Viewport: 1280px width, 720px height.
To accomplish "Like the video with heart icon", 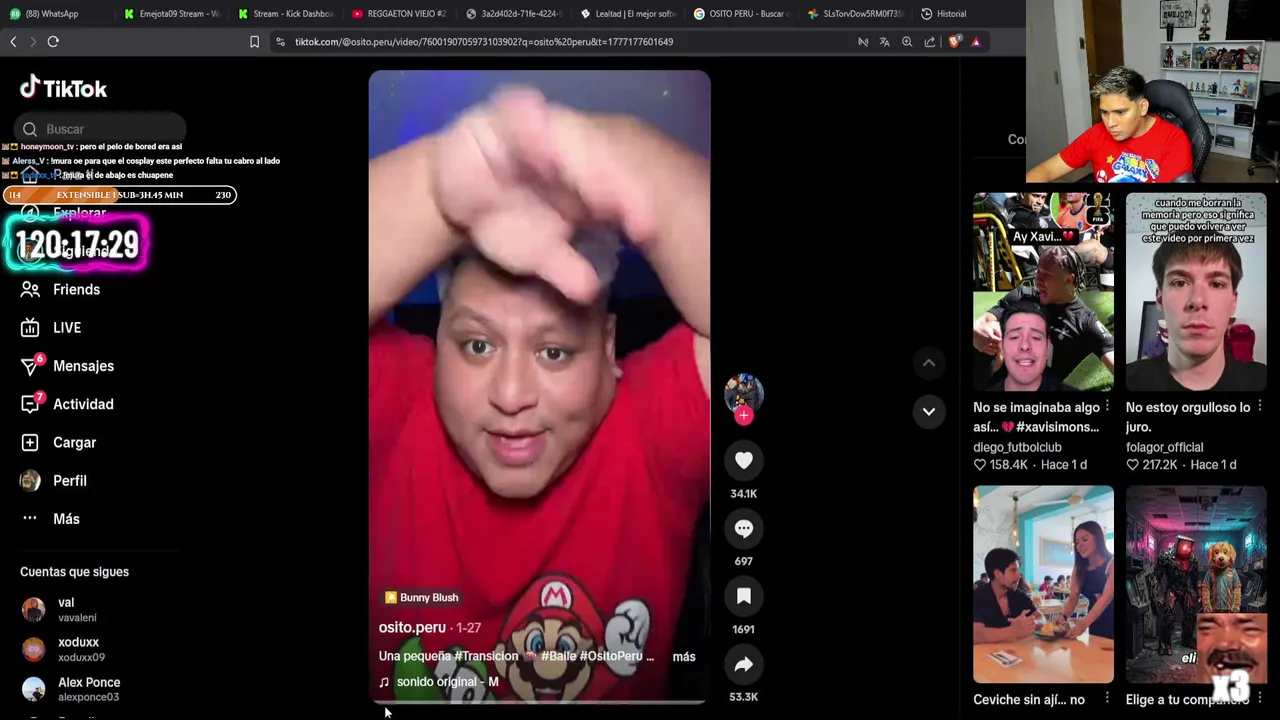I will 743,460.
